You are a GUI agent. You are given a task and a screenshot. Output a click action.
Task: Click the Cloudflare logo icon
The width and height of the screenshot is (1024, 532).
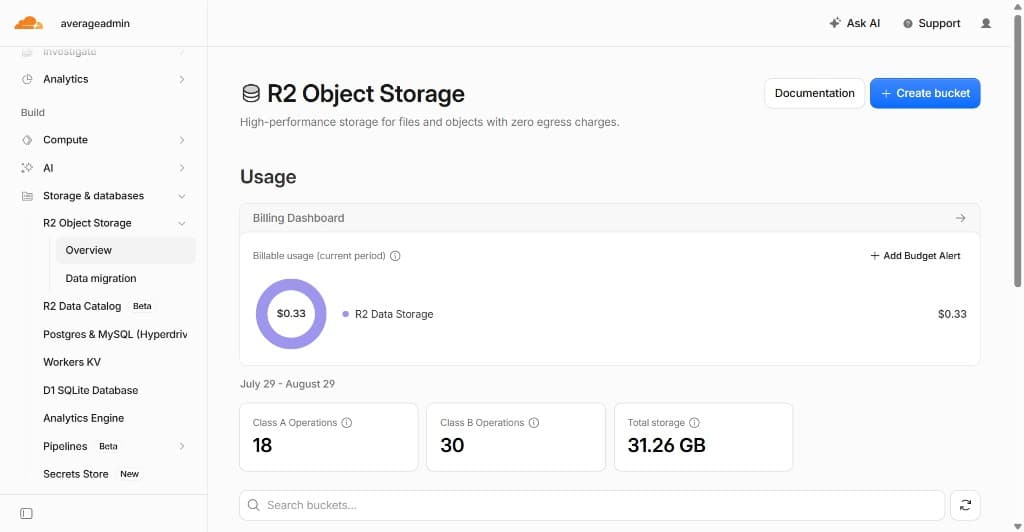pos(29,23)
